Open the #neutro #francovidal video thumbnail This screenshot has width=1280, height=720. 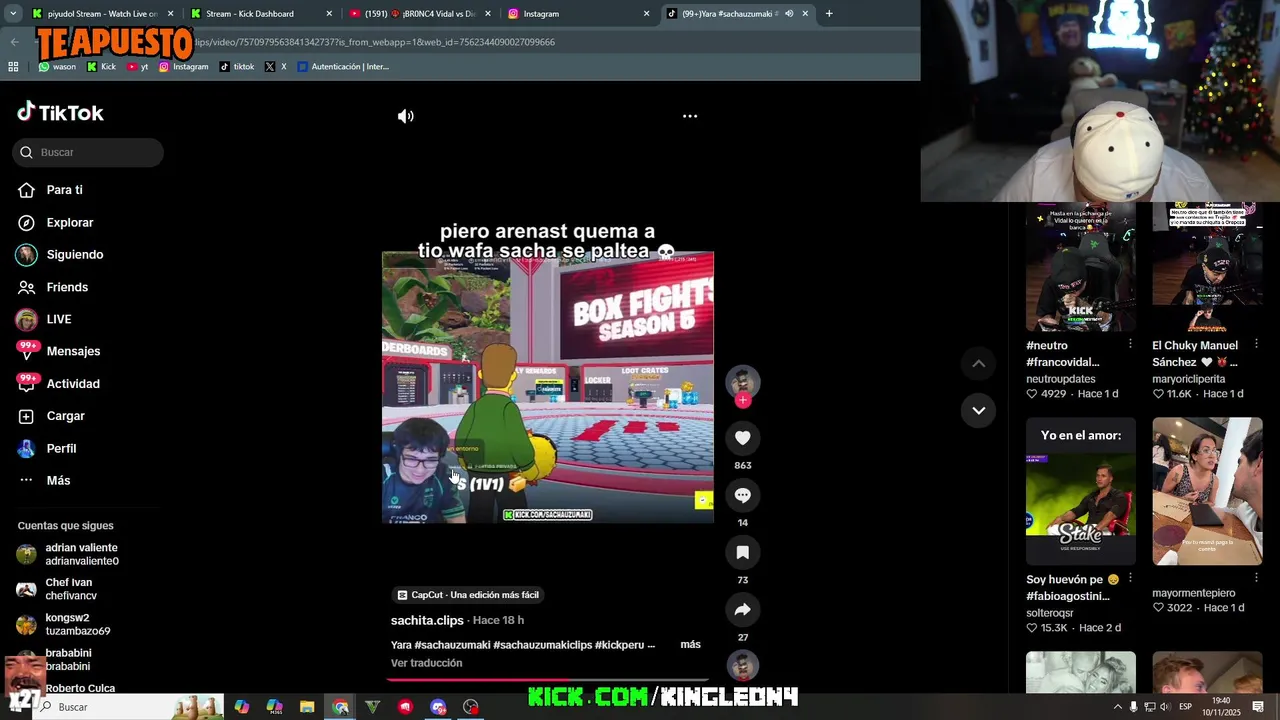(1080, 267)
